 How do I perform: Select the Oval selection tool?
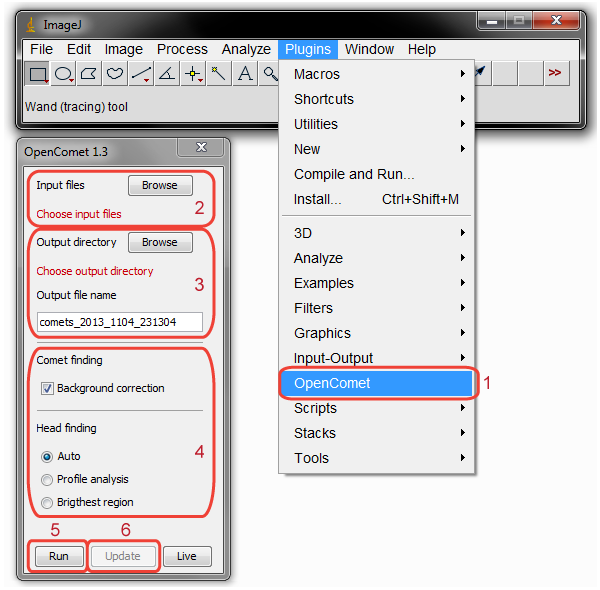point(64,73)
